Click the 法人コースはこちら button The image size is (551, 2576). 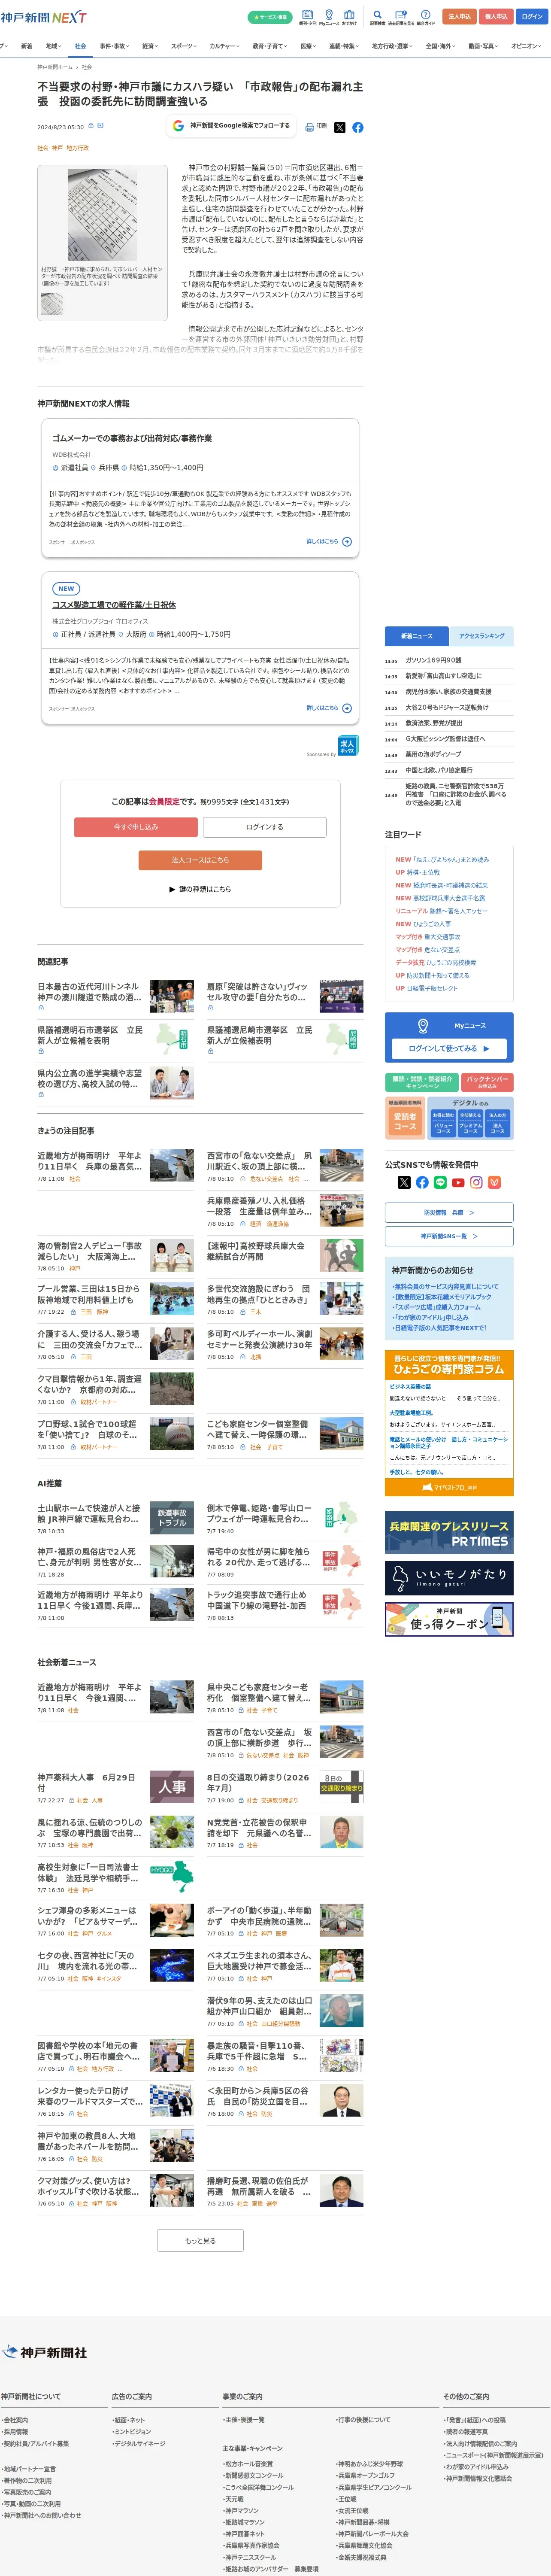[x=200, y=860]
